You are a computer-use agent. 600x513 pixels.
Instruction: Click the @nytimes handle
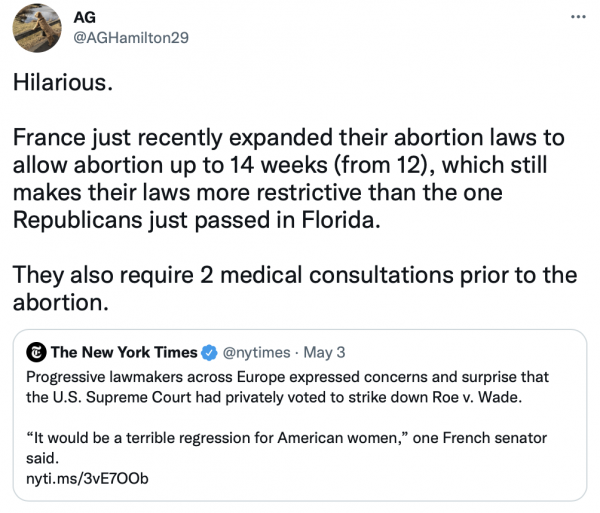click(x=258, y=352)
